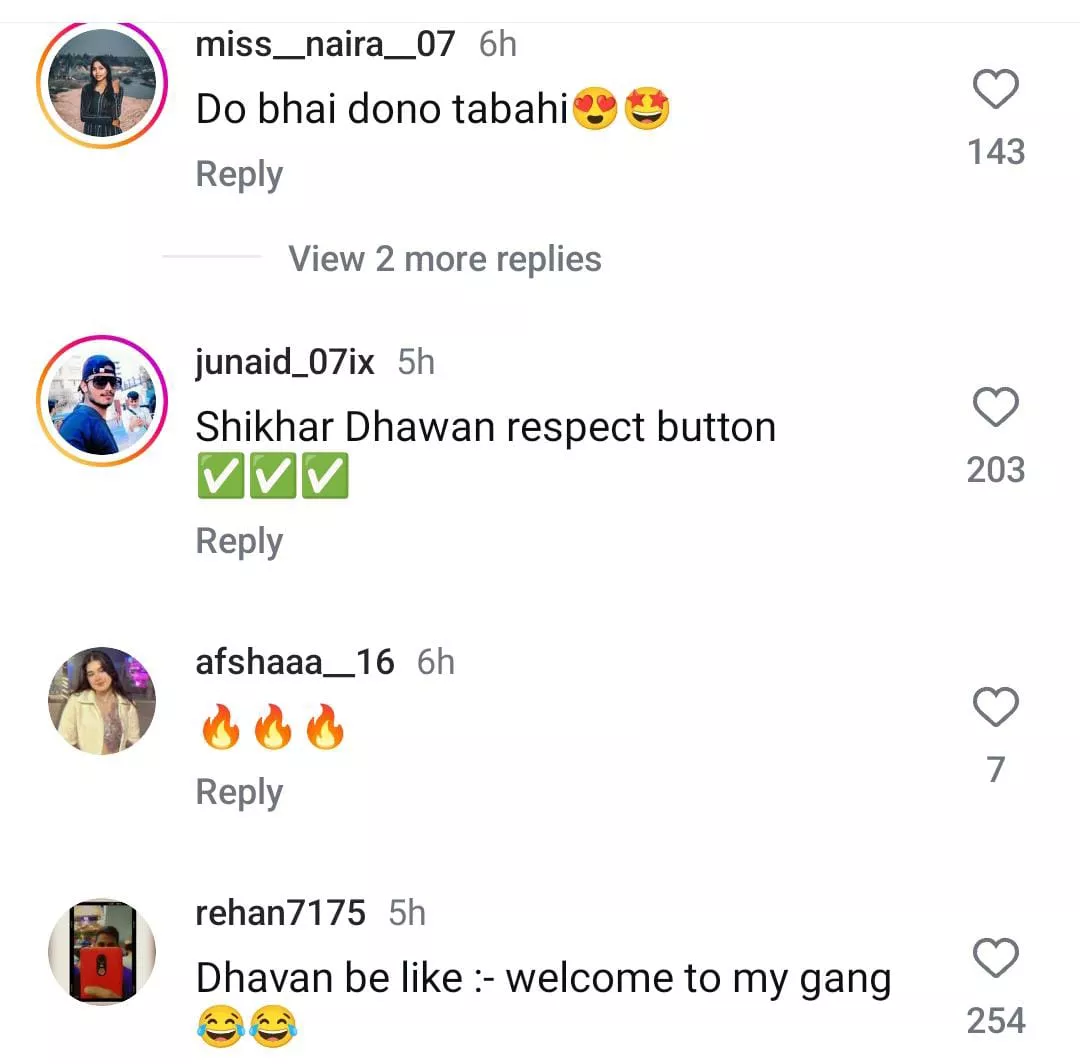Viewport: 1080px width, 1064px height.
Task: Tap the "Do bhai dono tabahi" comment text
Action: (382, 110)
